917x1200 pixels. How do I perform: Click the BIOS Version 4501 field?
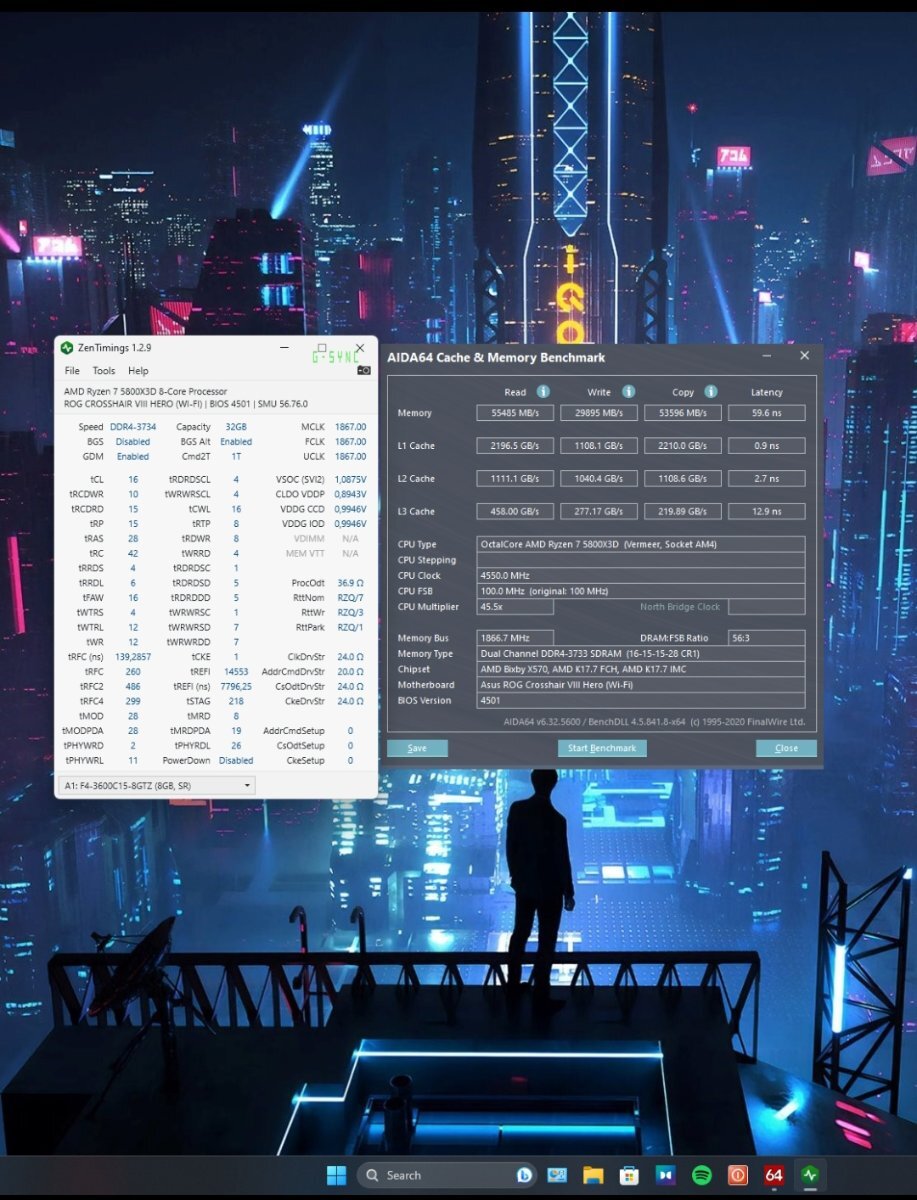(x=641, y=701)
